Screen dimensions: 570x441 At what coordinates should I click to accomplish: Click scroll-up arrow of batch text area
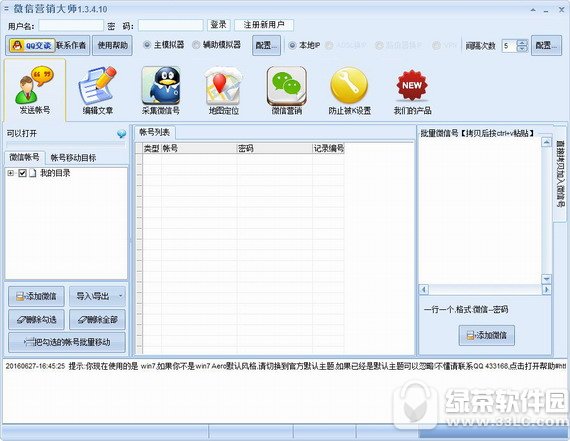click(x=546, y=142)
